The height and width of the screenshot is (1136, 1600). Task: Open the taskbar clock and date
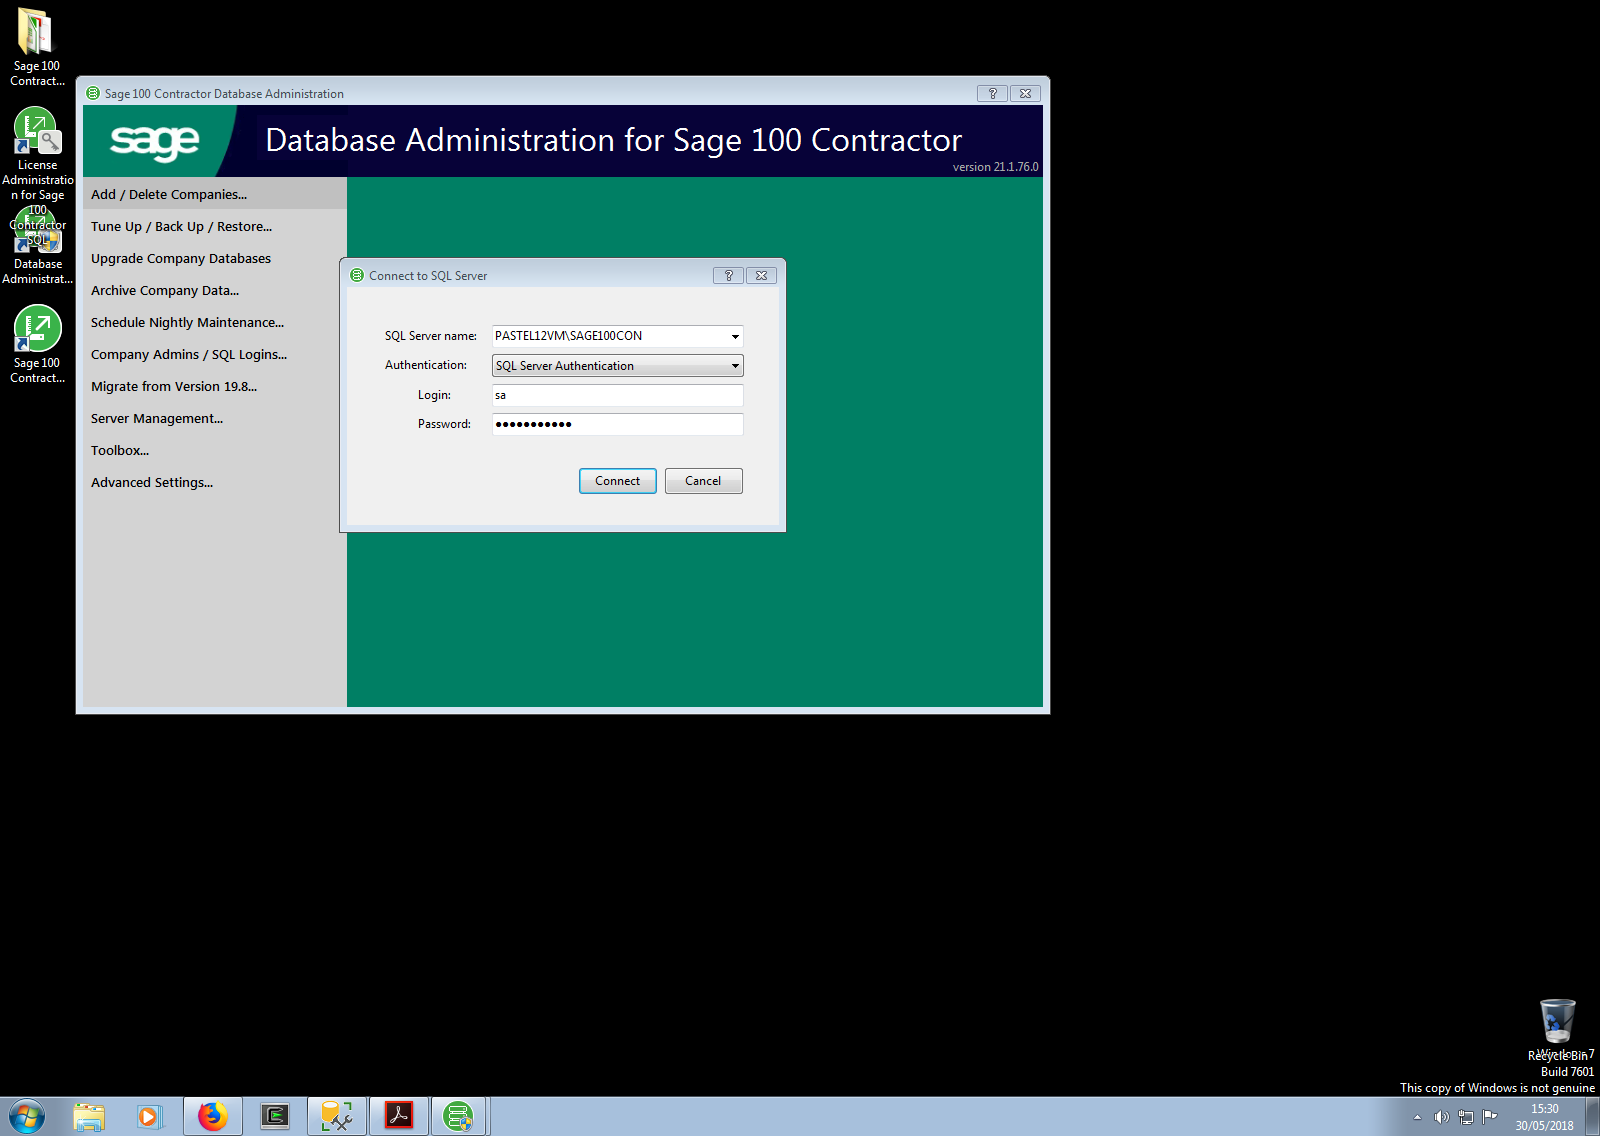(x=1544, y=1117)
